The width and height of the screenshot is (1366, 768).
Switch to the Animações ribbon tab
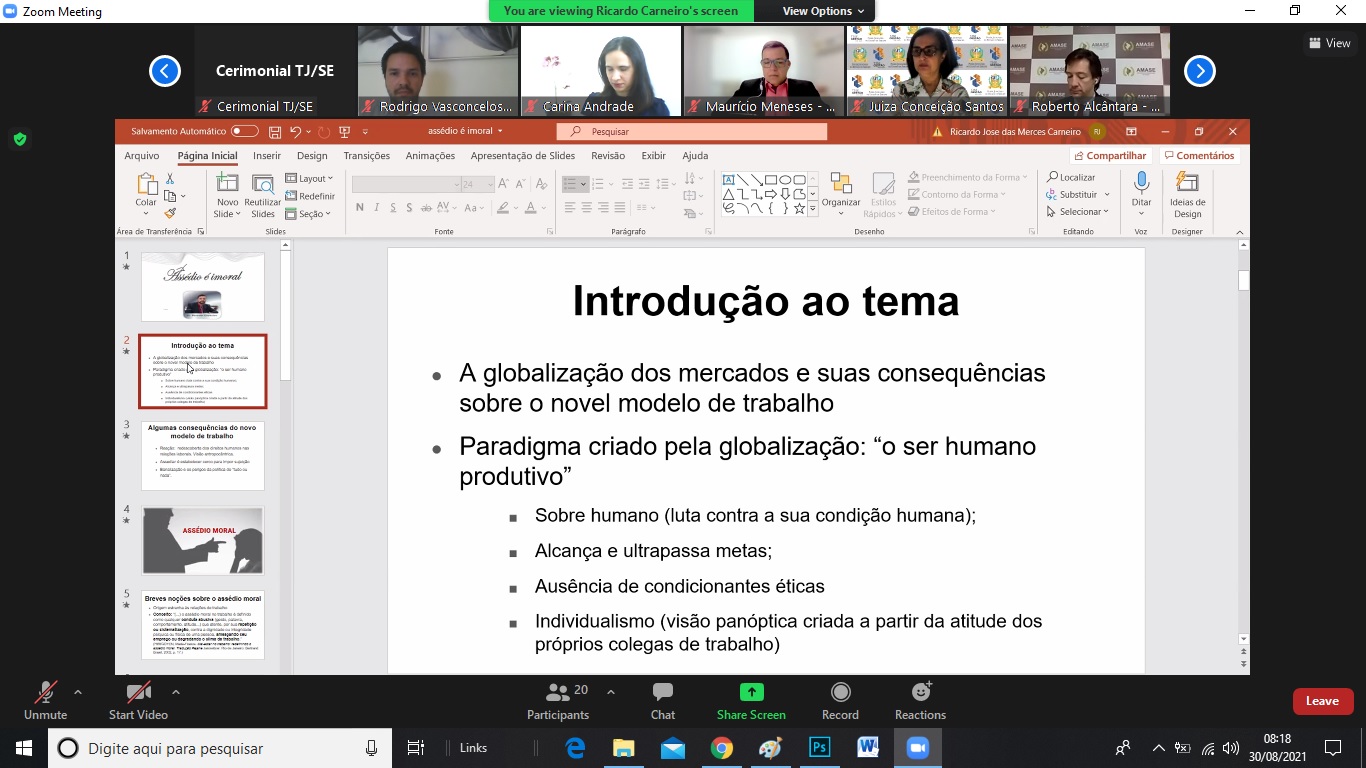pos(430,156)
